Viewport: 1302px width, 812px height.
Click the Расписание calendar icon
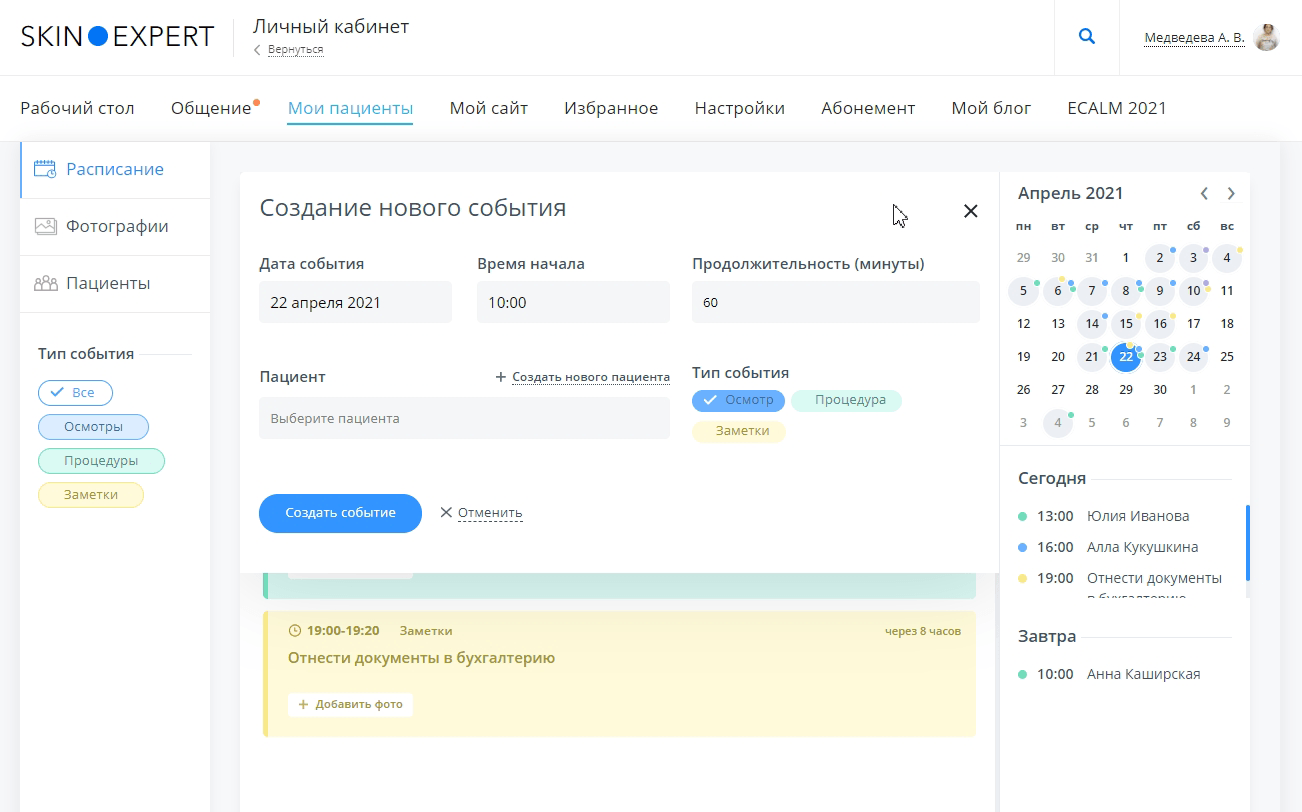click(x=45, y=169)
